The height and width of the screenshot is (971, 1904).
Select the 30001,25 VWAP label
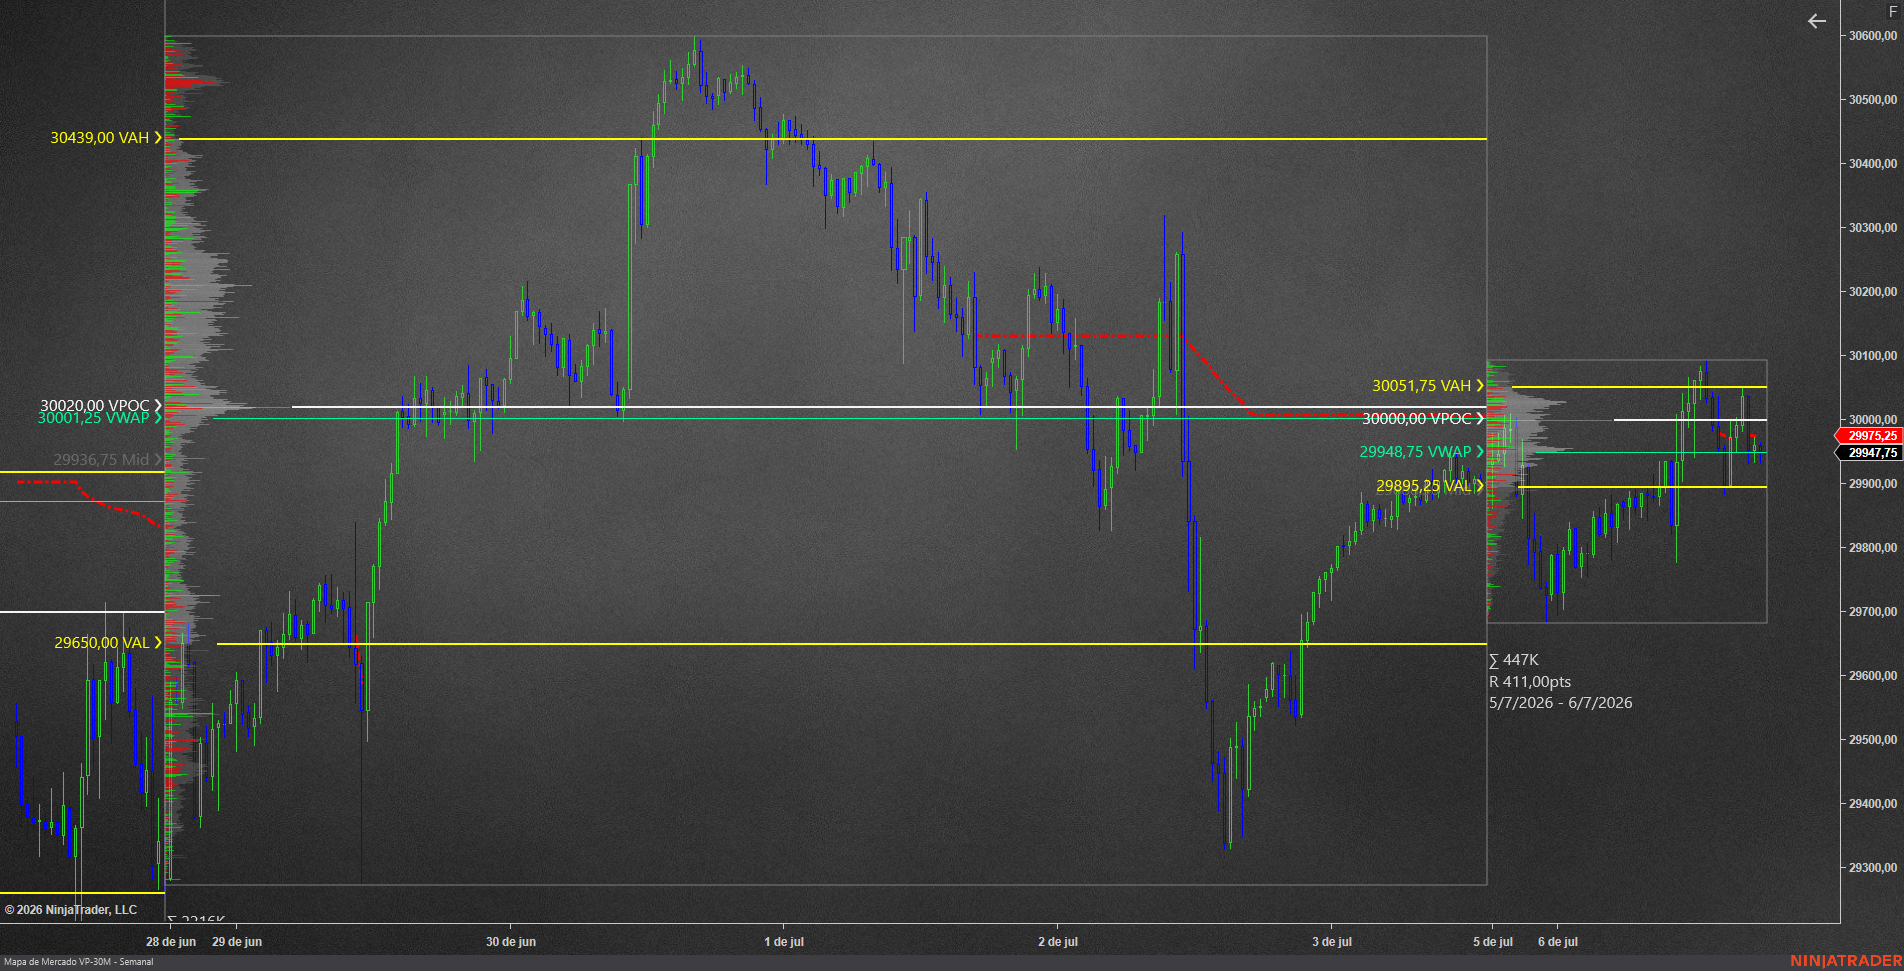point(93,418)
